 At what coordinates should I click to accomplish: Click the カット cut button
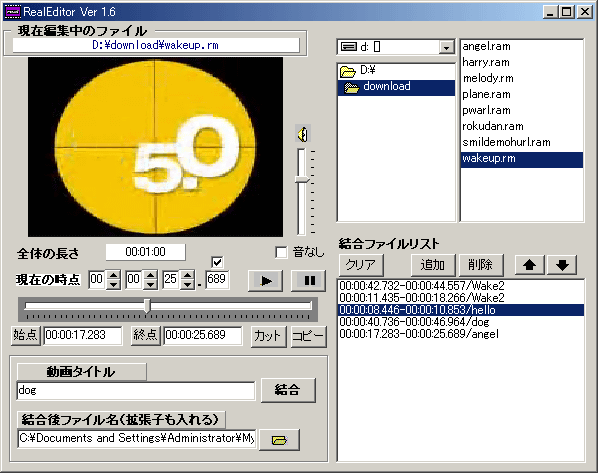(268, 336)
